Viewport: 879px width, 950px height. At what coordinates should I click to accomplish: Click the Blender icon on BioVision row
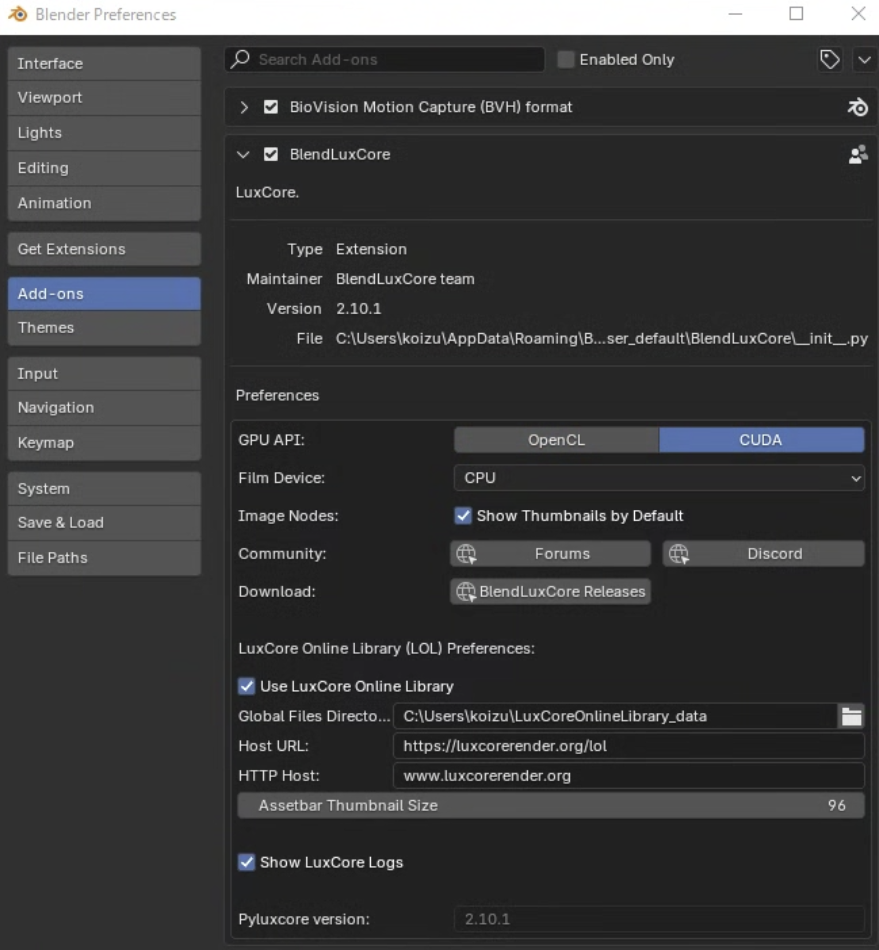857,107
